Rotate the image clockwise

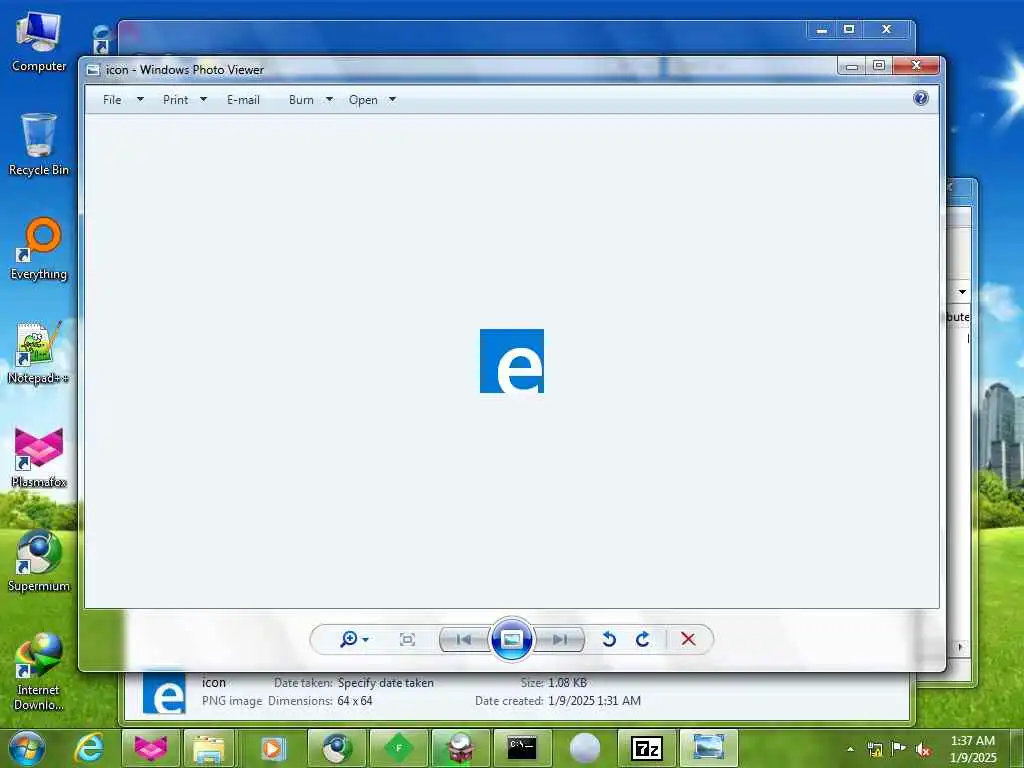643,639
